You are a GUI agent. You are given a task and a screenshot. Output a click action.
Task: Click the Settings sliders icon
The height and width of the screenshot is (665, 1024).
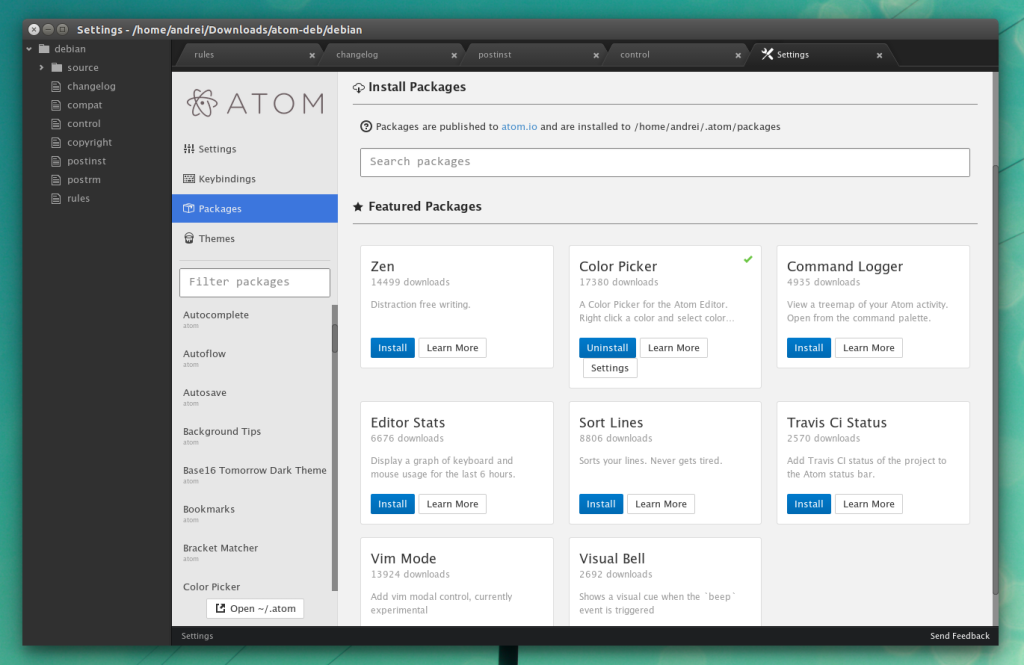click(189, 148)
